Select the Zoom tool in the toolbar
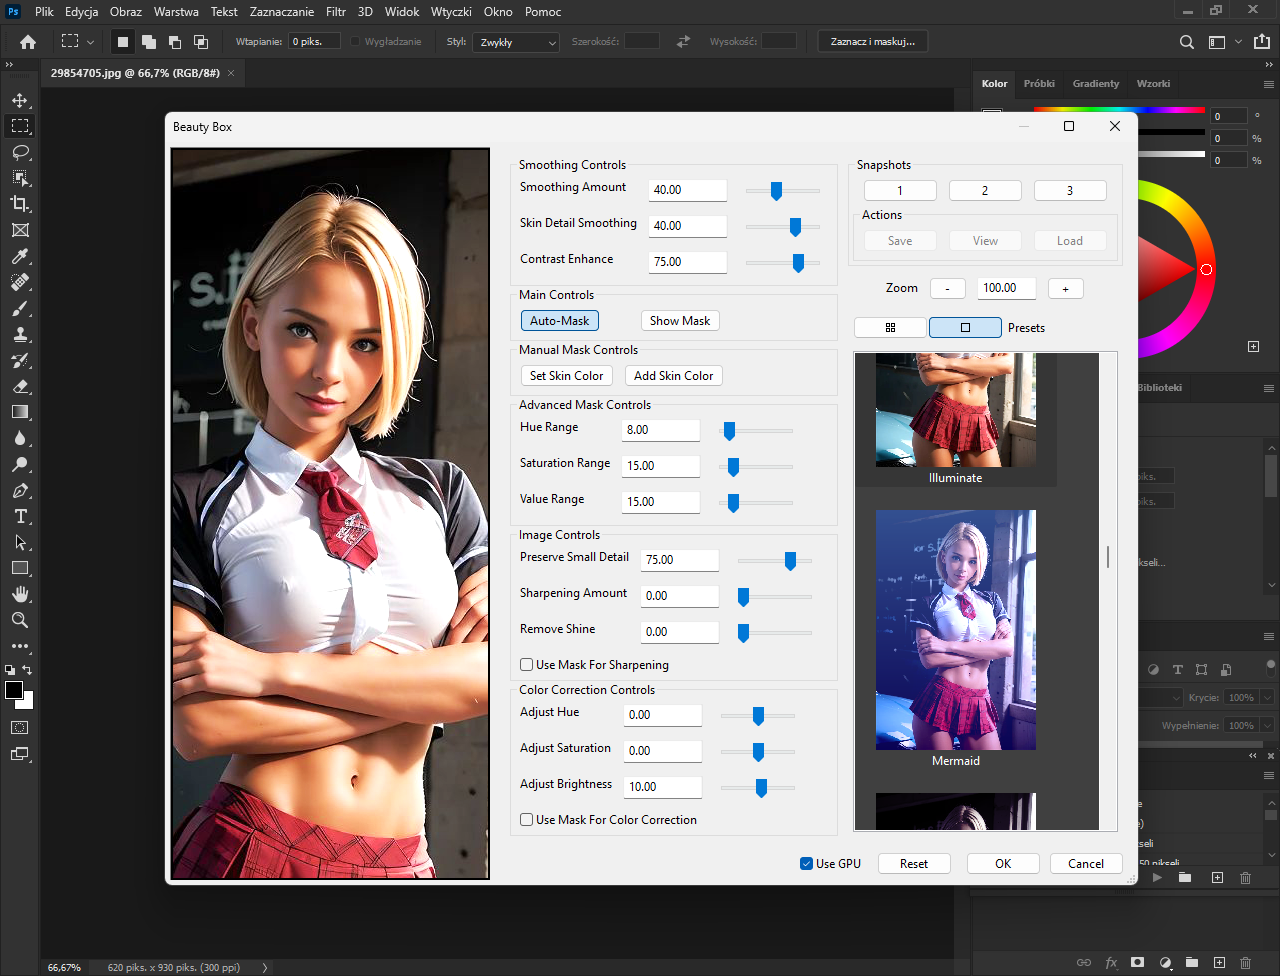This screenshot has width=1280, height=976. [x=19, y=620]
